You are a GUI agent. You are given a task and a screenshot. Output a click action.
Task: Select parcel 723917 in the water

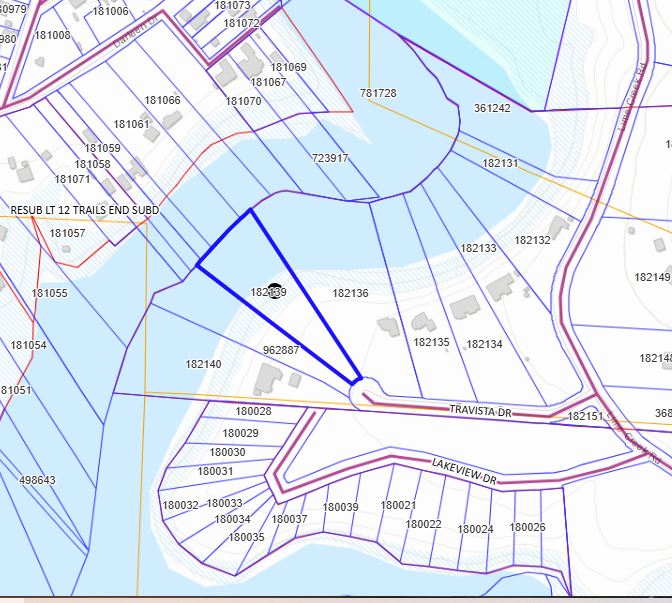[330, 158]
